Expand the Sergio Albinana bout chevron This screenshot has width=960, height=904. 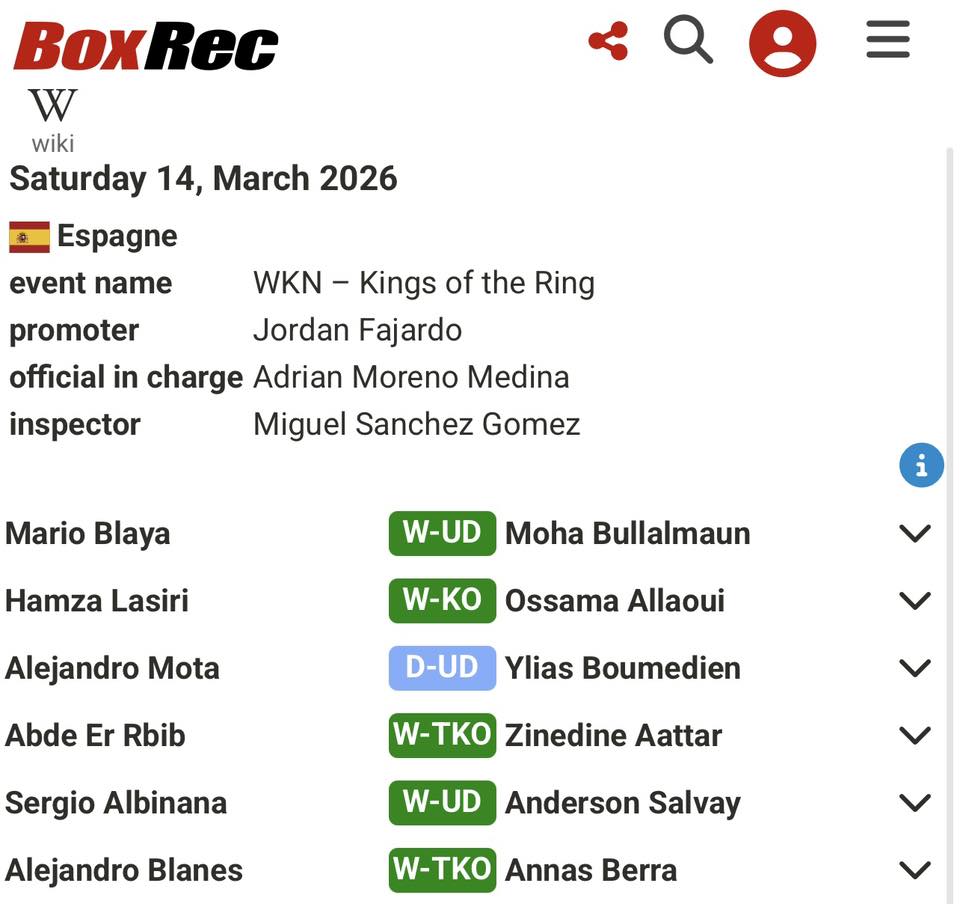[x=915, y=802]
